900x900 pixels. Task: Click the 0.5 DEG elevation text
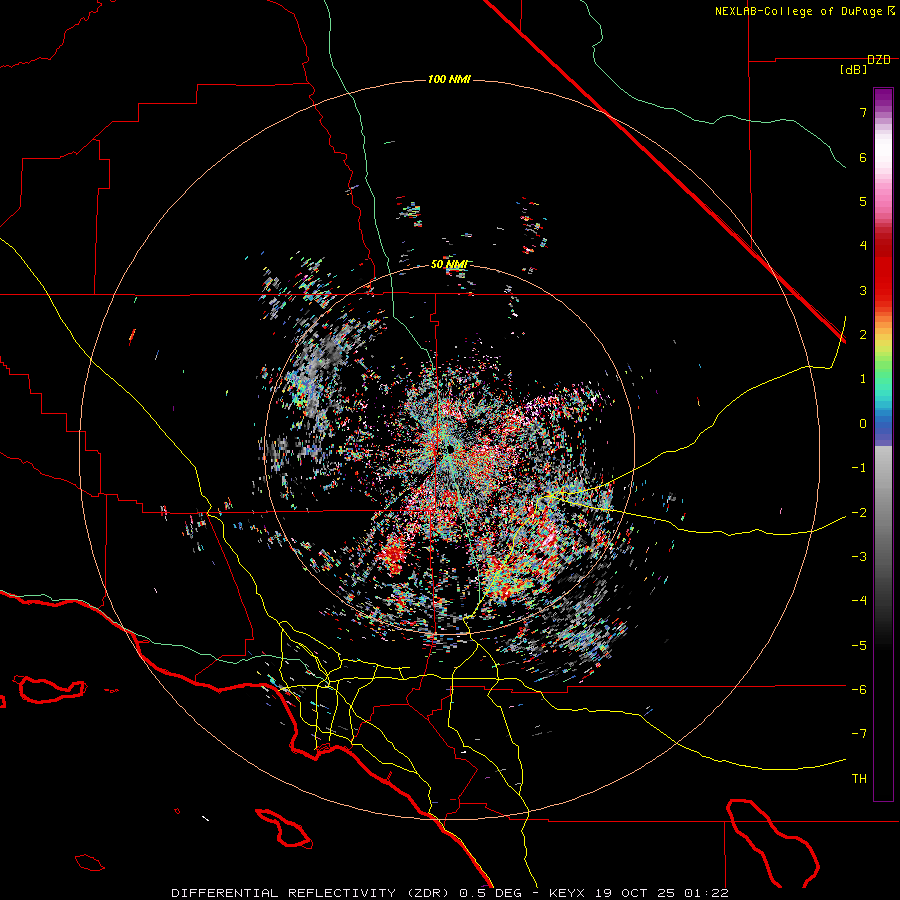[491, 893]
